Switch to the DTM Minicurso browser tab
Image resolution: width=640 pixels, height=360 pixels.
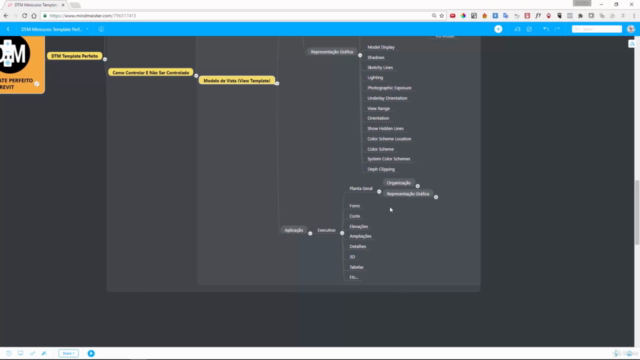click(x=36, y=5)
